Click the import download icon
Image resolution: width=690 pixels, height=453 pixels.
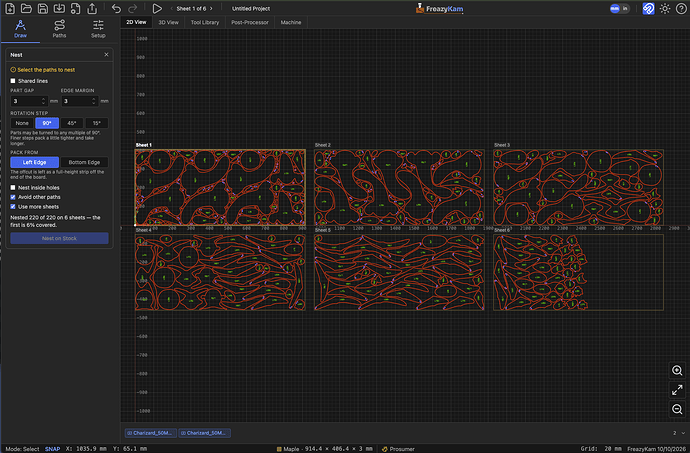59,8
